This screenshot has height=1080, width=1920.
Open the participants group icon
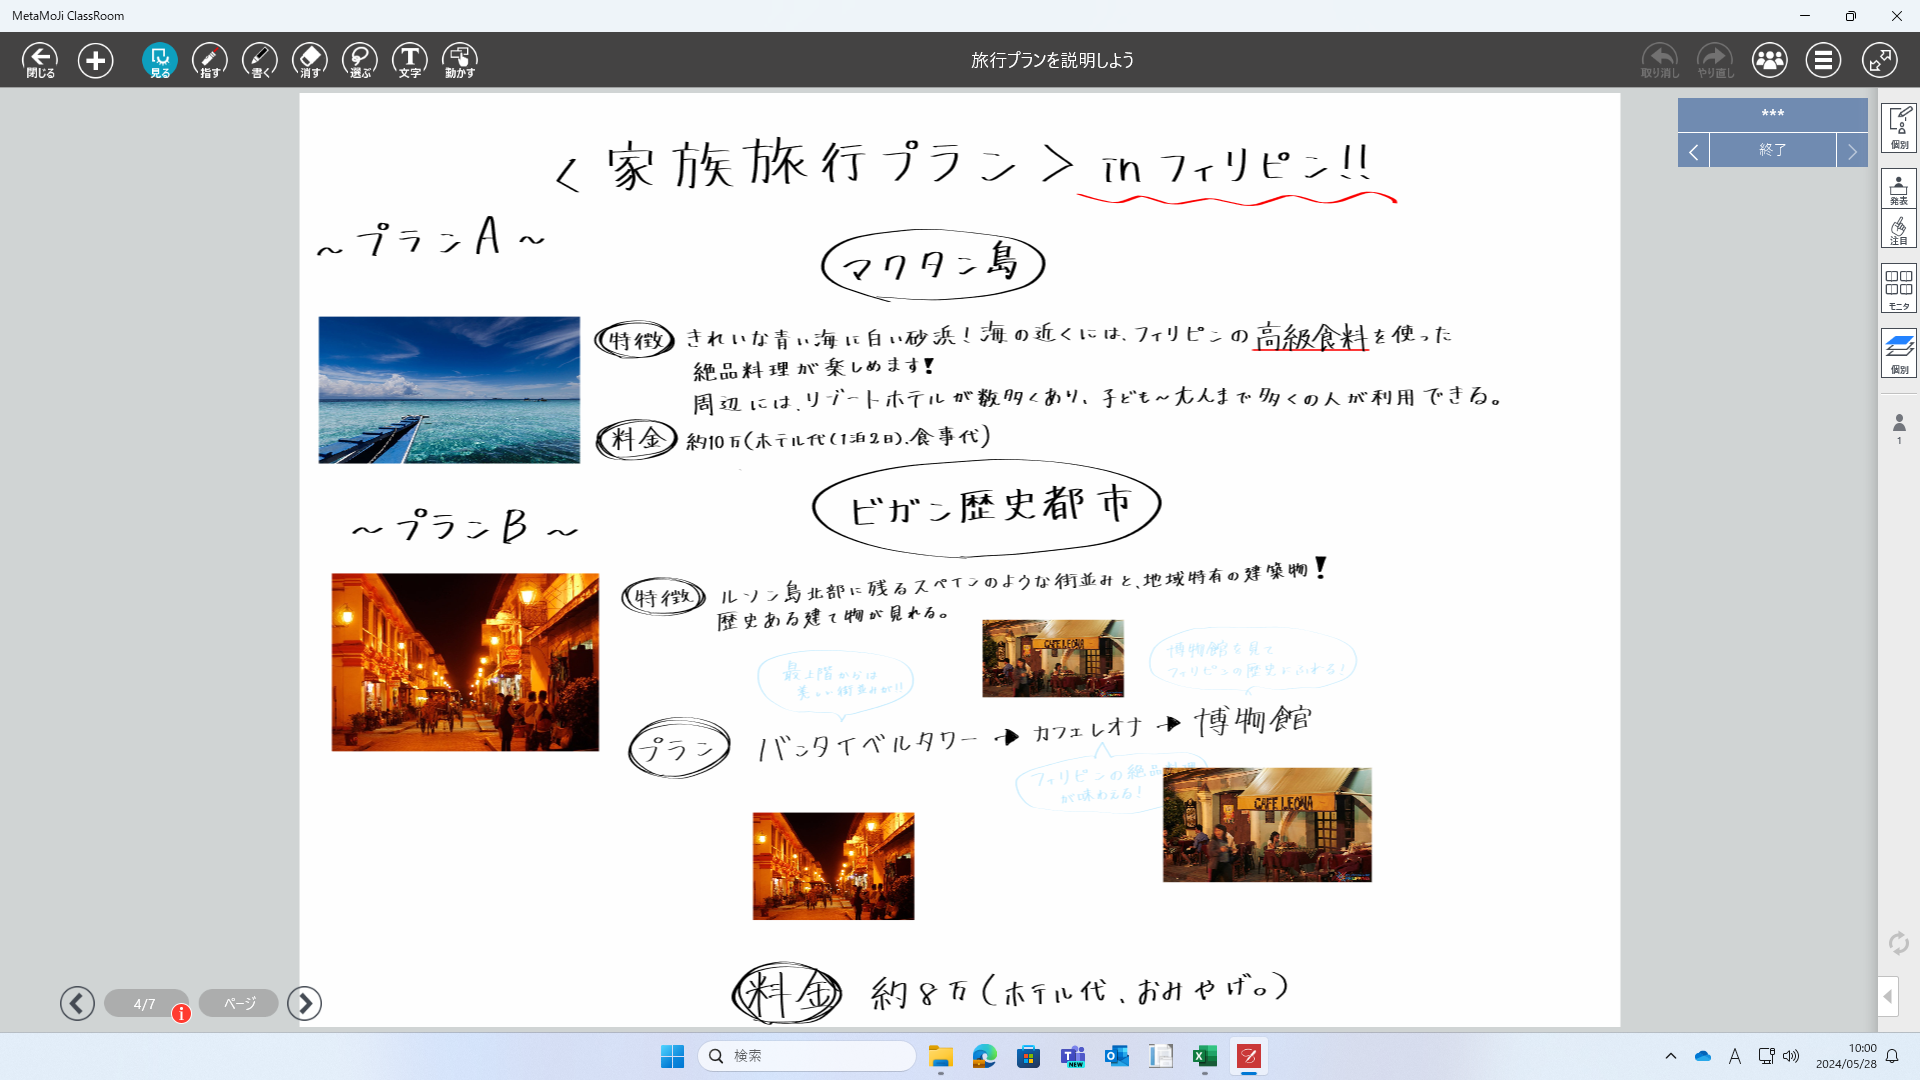[x=1769, y=60]
